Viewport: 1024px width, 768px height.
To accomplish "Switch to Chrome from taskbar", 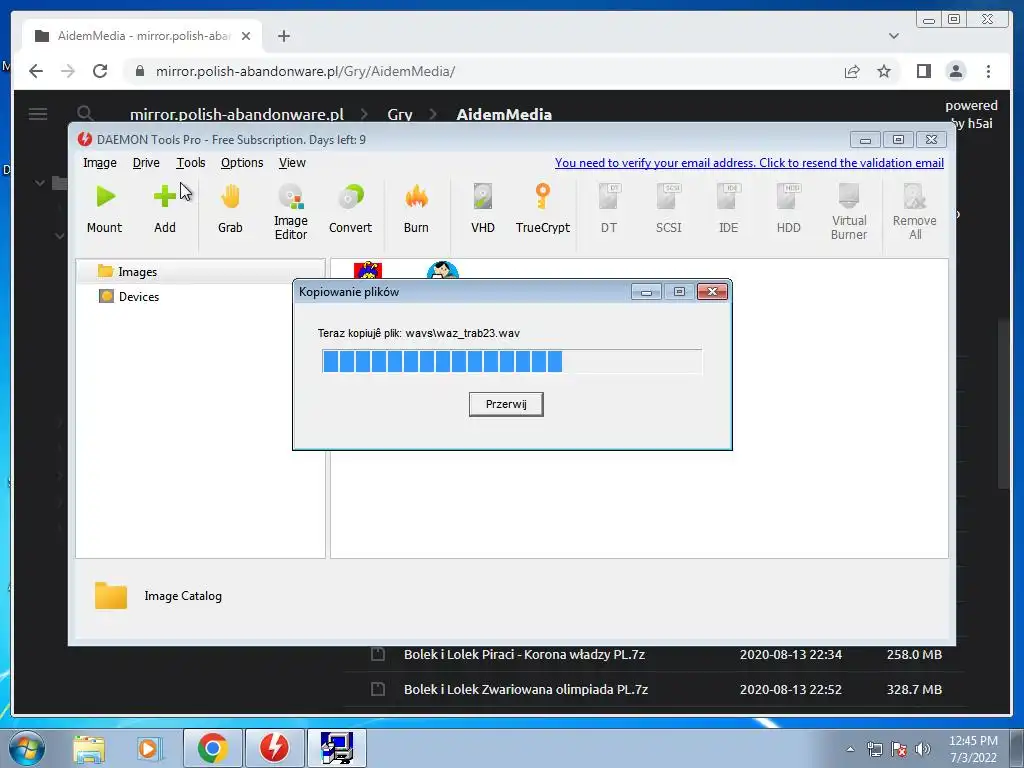I will coord(212,748).
